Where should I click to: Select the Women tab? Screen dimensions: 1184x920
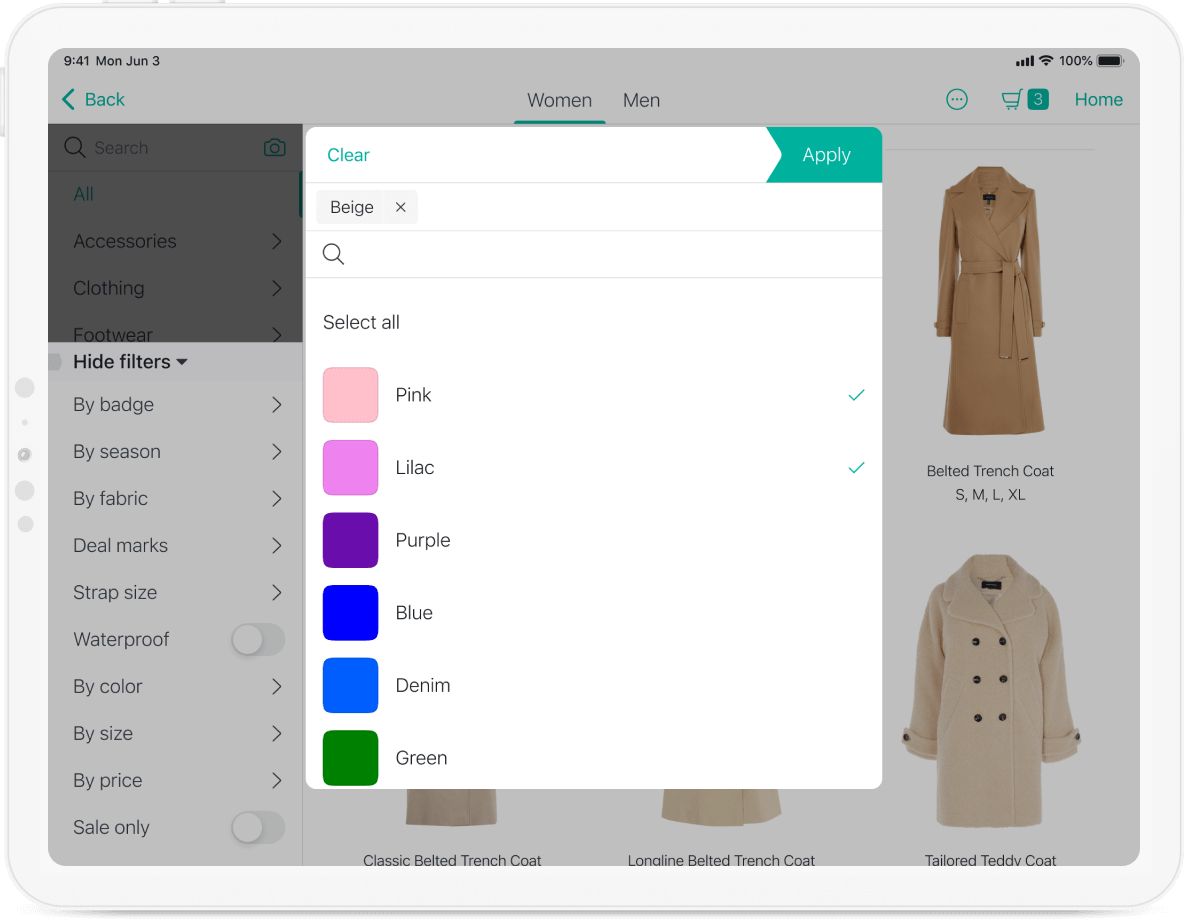[x=559, y=100]
